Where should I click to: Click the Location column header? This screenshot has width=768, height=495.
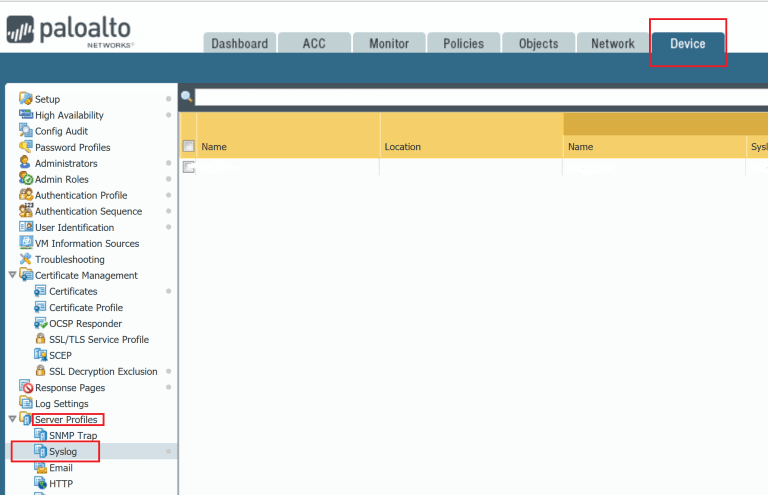[403, 147]
